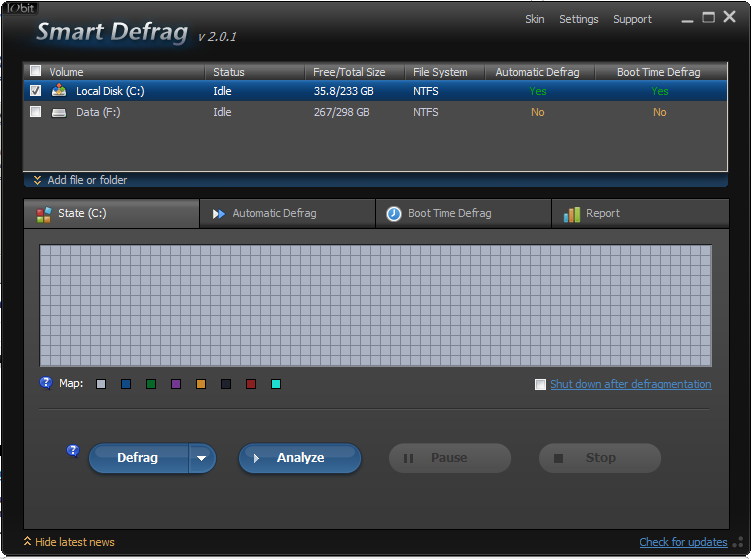
Task: Click Boot Time Defrag column header
Action: tap(659, 72)
